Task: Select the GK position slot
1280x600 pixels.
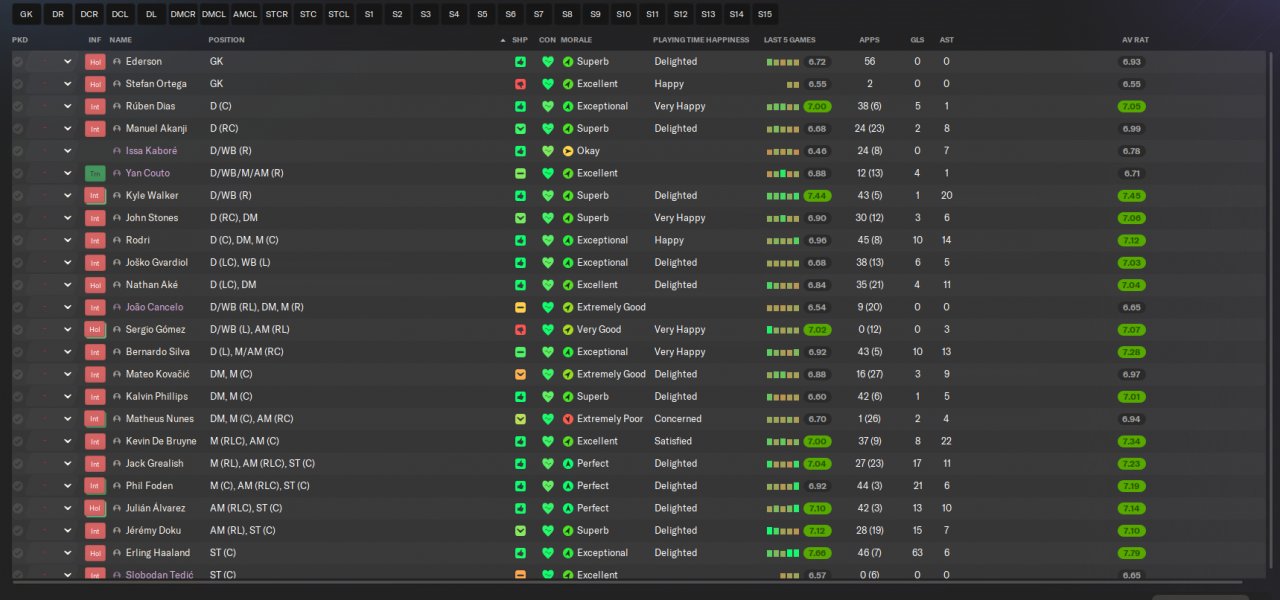Action: tap(26, 15)
